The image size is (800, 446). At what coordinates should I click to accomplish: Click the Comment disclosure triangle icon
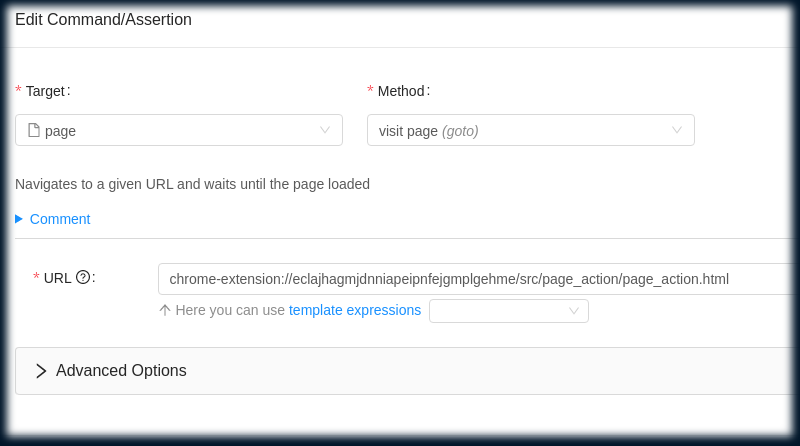[19, 219]
